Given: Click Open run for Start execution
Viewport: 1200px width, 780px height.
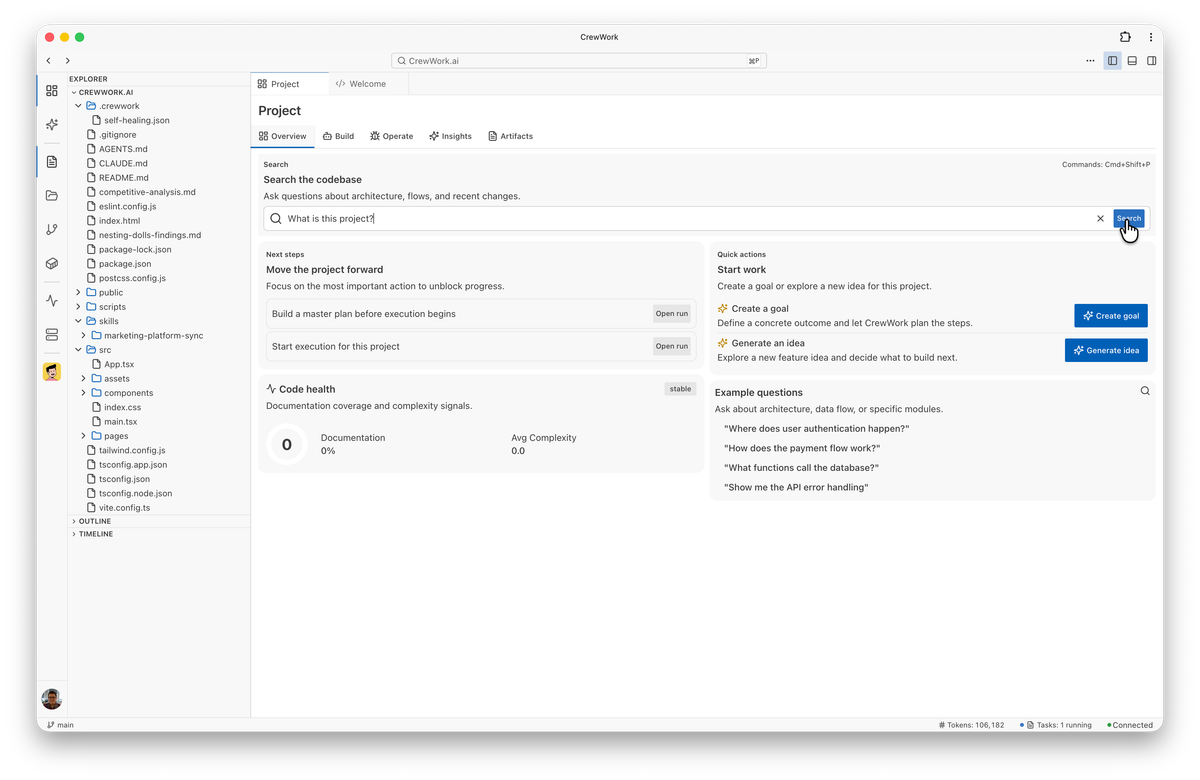Looking at the screenshot, I should coord(672,346).
